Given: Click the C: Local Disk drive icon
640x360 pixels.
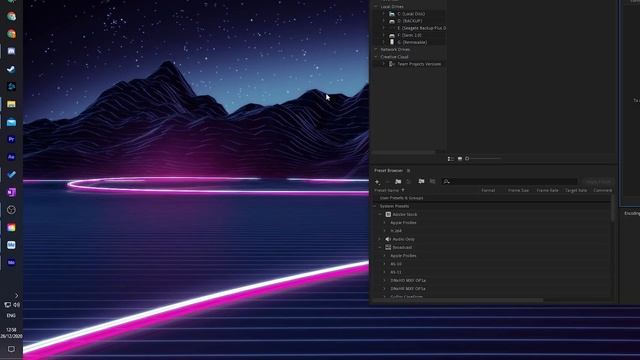Looking at the screenshot, I should click(x=392, y=14).
